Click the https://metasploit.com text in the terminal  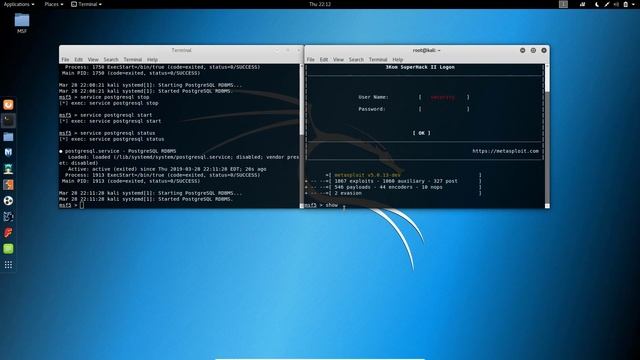505,151
